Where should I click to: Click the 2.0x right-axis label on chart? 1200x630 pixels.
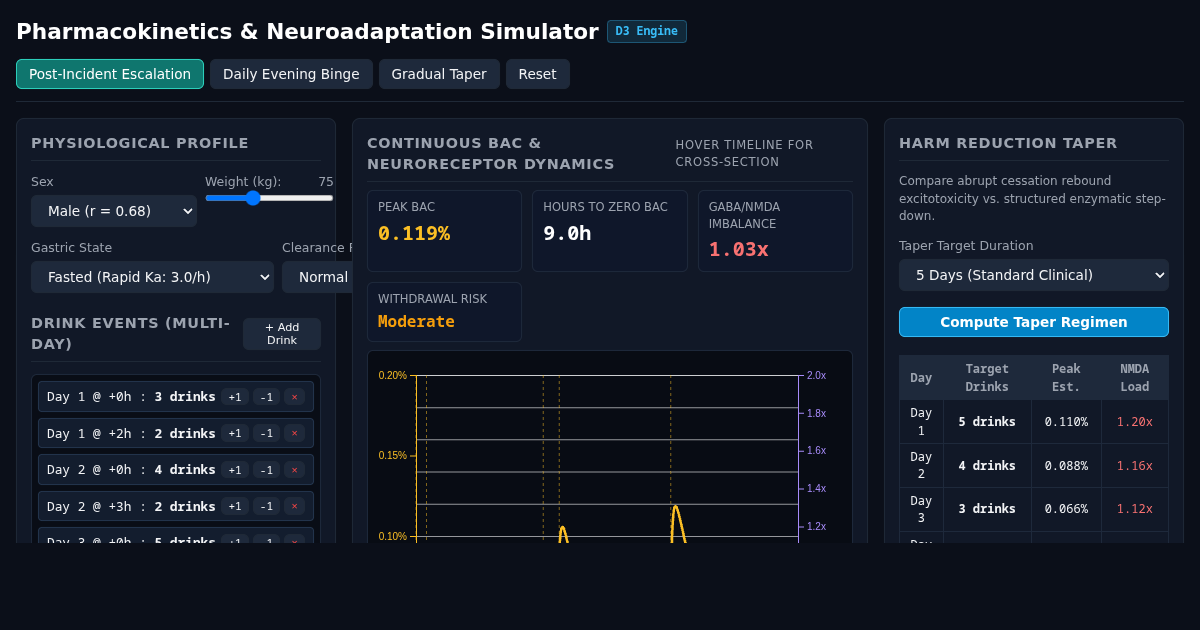tap(816, 376)
